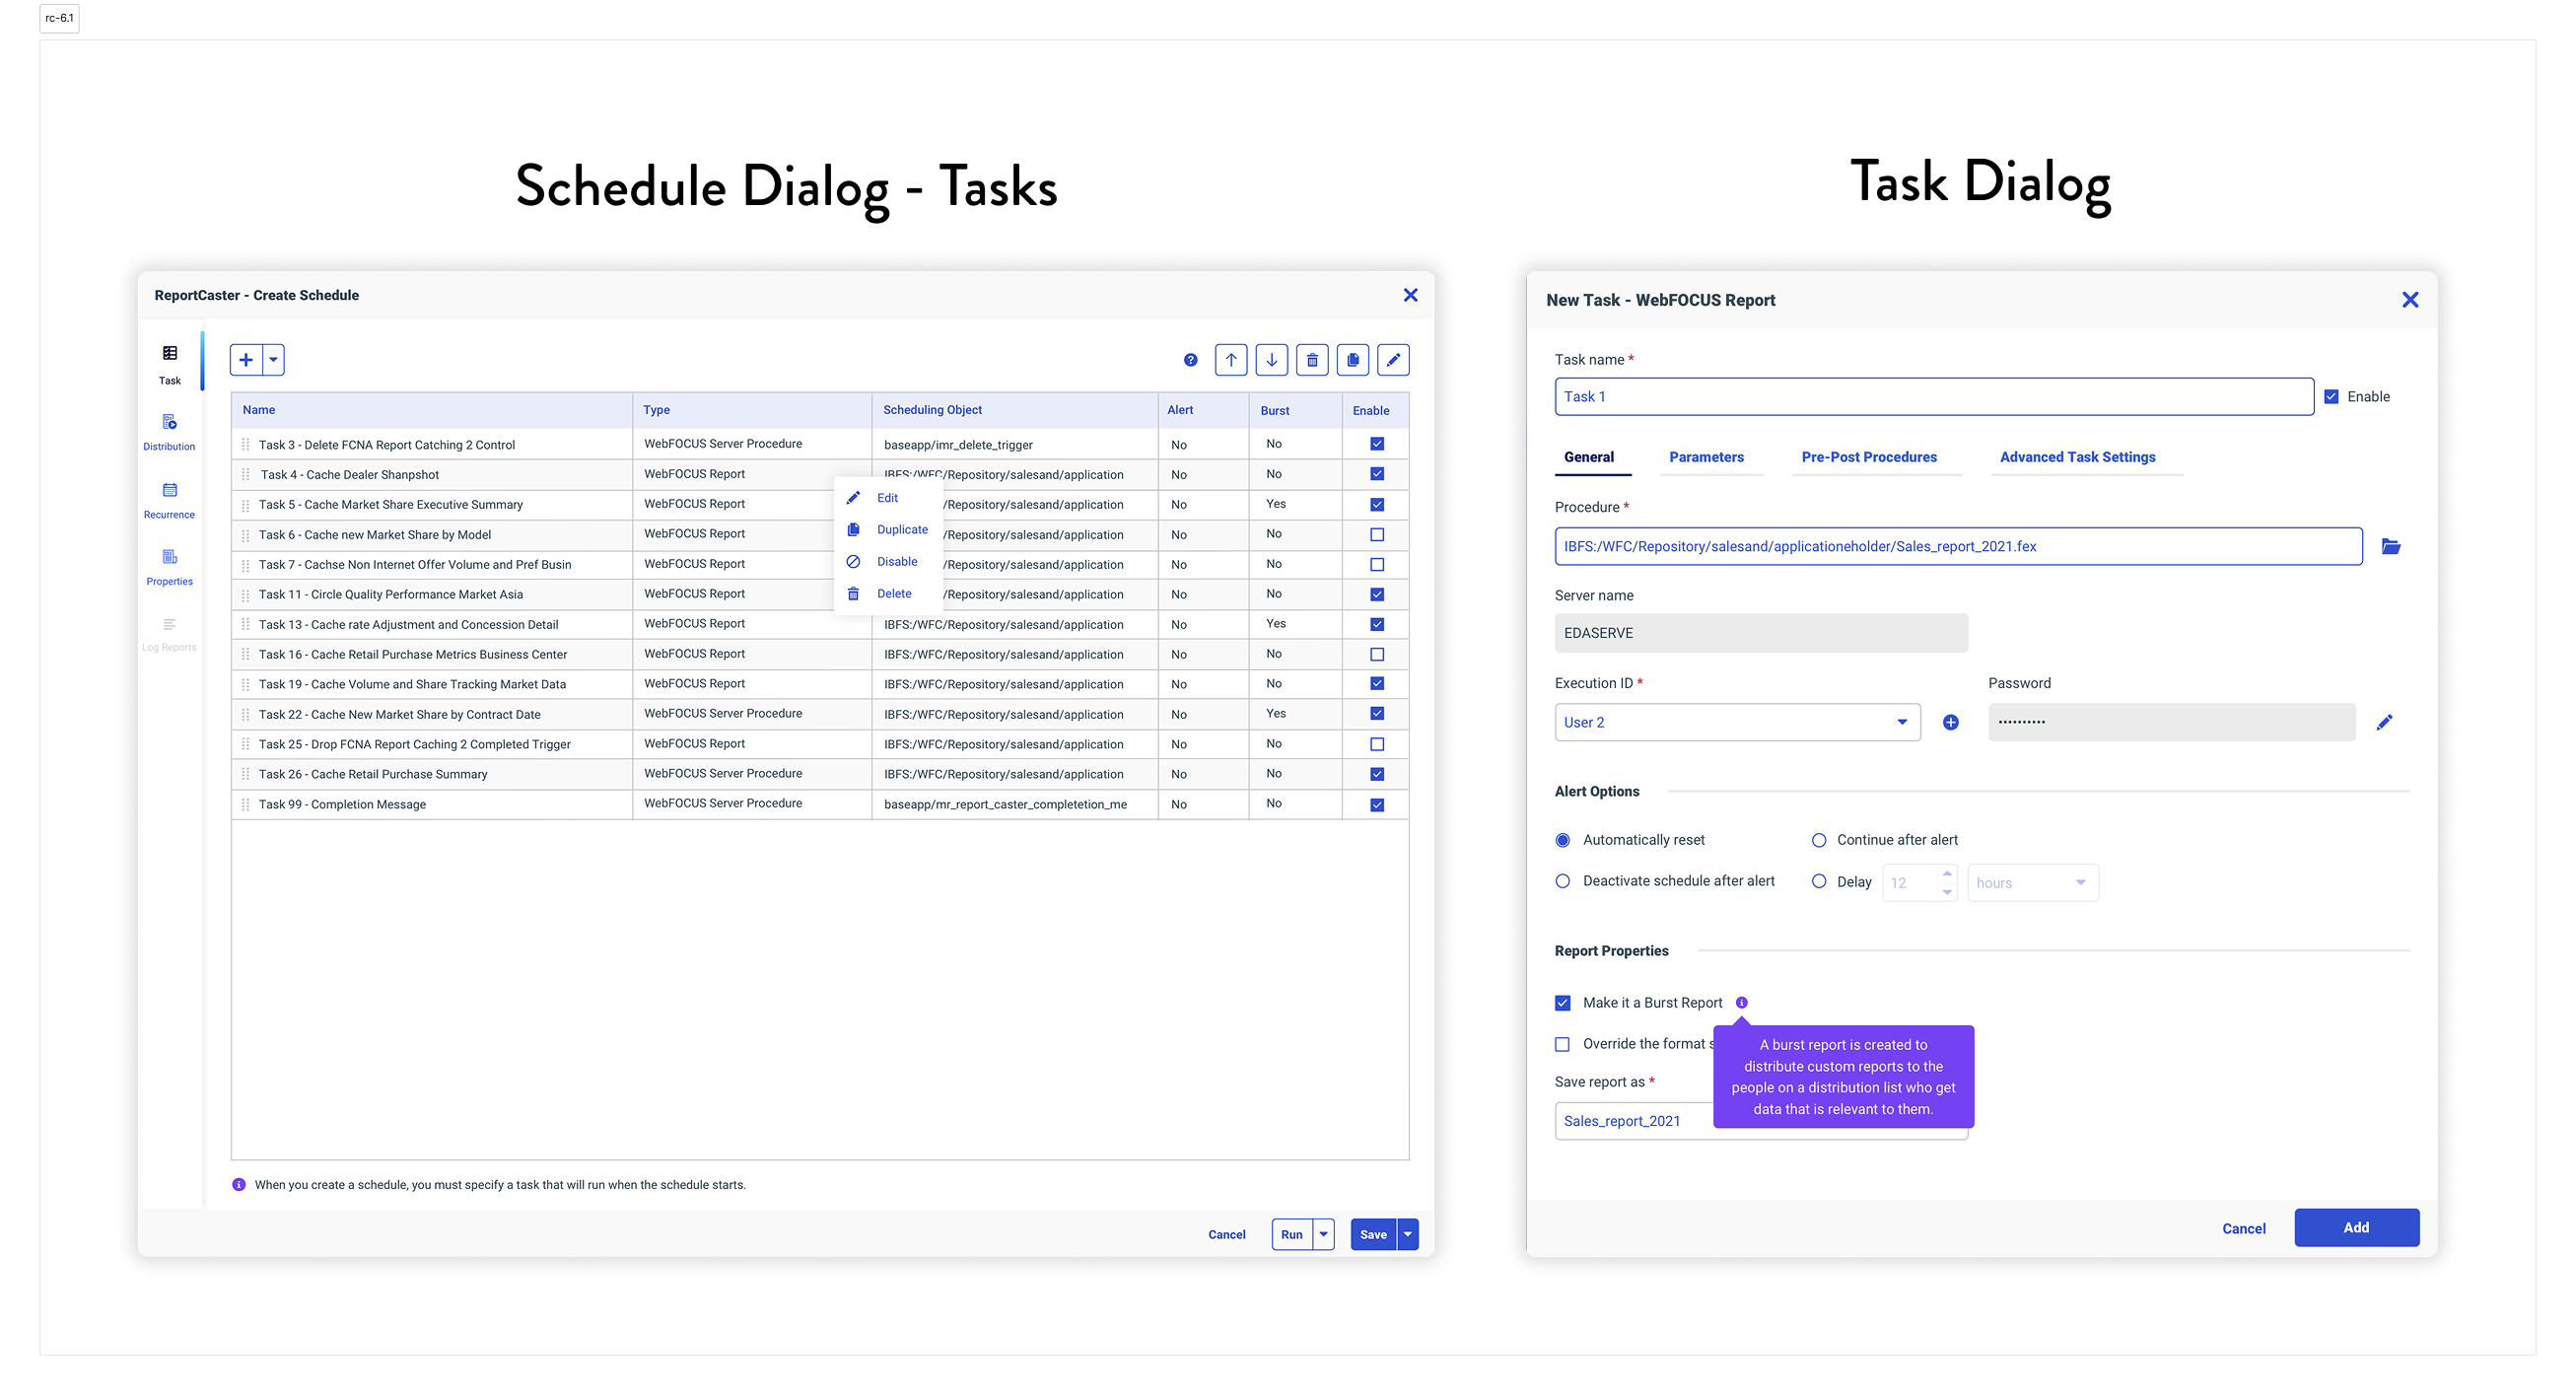Image resolution: width=2576 pixels, height=1395 pixels.
Task: Click the Procedure path input field
Action: pos(1958,546)
